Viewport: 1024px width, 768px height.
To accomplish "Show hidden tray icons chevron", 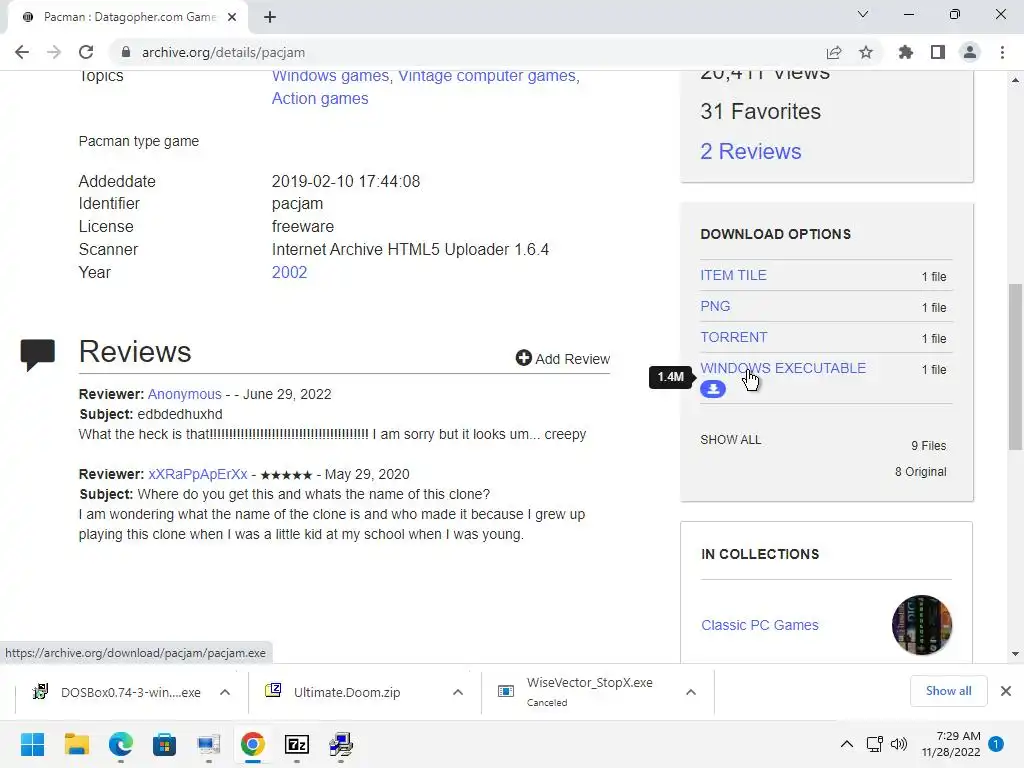I will [846, 744].
